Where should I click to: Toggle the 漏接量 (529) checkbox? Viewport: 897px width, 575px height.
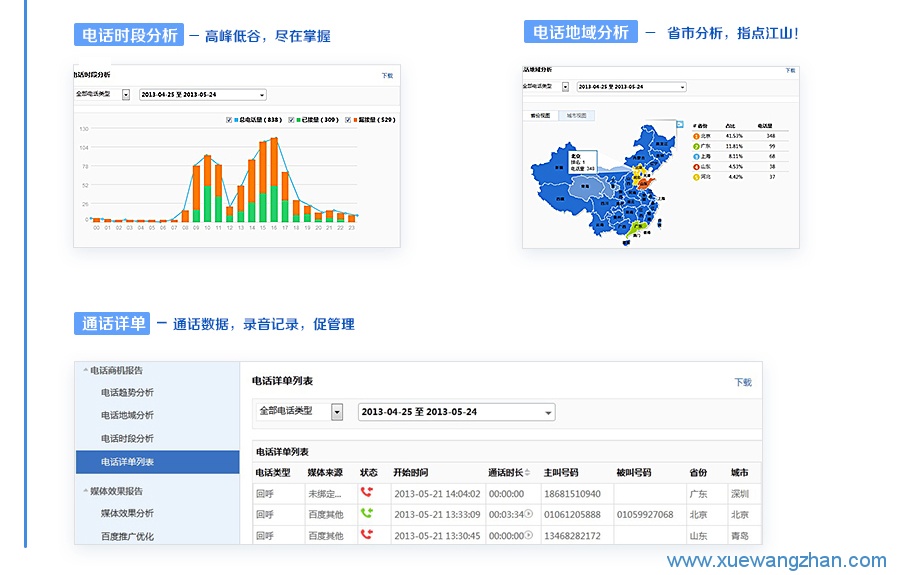[348, 119]
